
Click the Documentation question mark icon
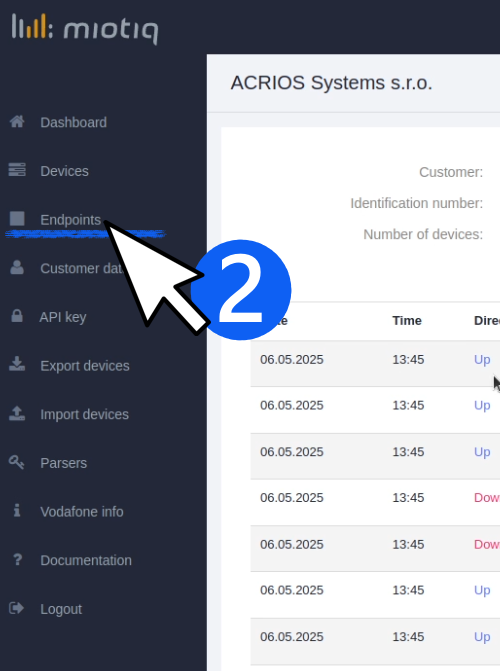point(17,559)
